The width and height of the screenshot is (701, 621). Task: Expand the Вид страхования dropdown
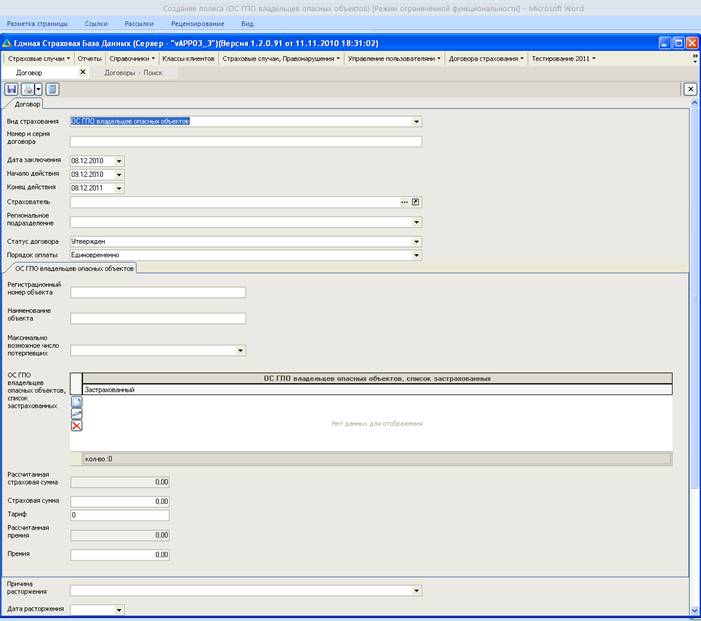click(x=416, y=122)
